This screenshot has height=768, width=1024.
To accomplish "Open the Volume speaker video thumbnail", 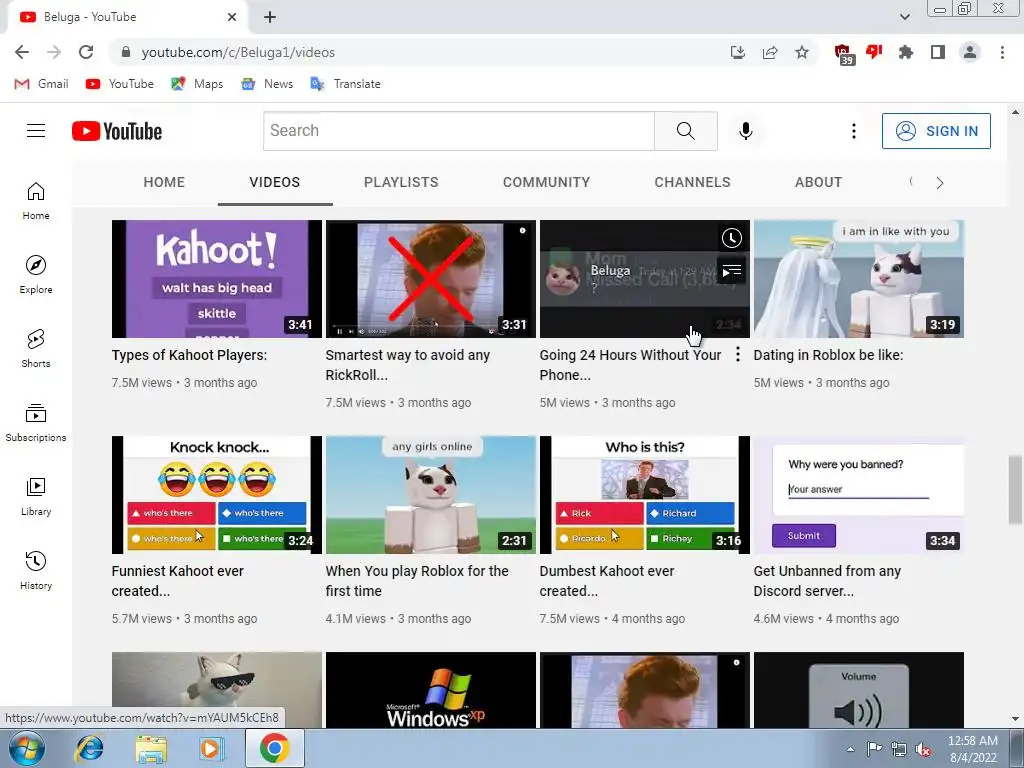I will coord(859,690).
